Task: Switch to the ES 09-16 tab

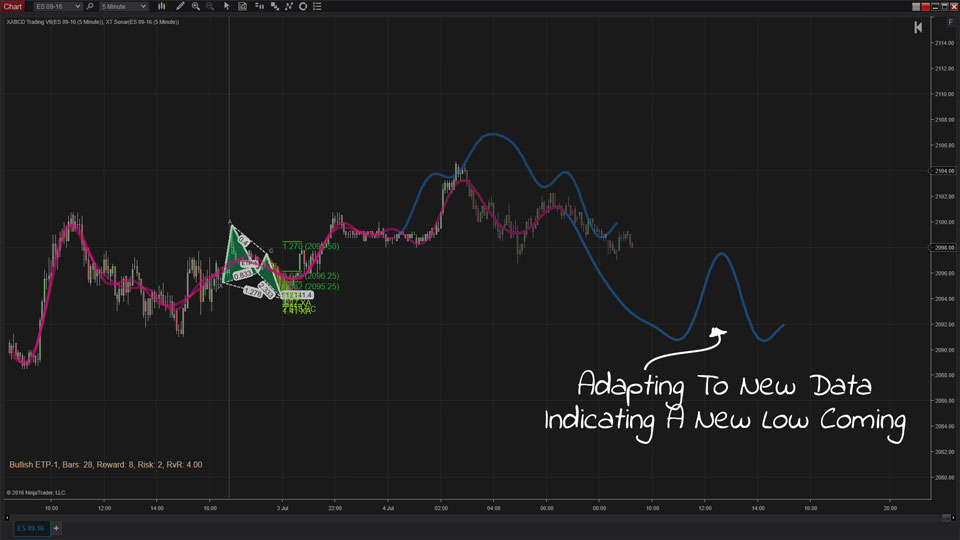Action: 31,528
